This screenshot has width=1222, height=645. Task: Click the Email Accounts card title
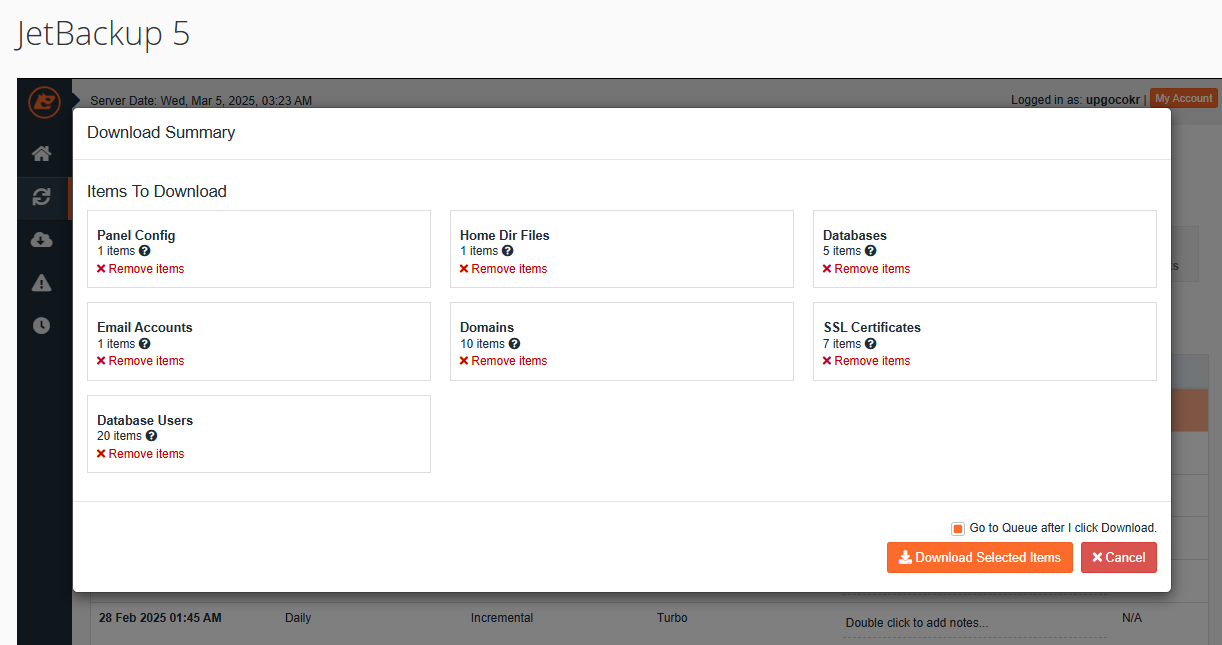click(145, 327)
